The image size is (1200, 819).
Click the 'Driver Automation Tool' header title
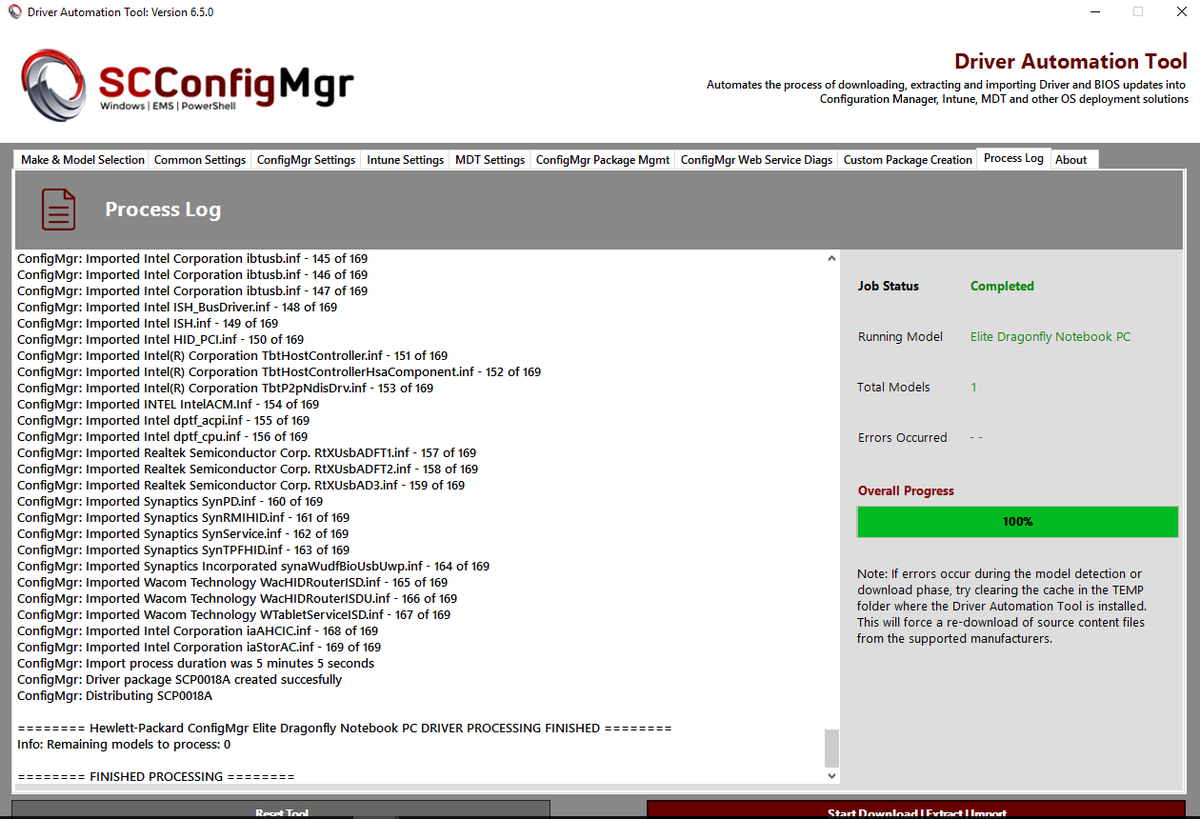click(1071, 62)
